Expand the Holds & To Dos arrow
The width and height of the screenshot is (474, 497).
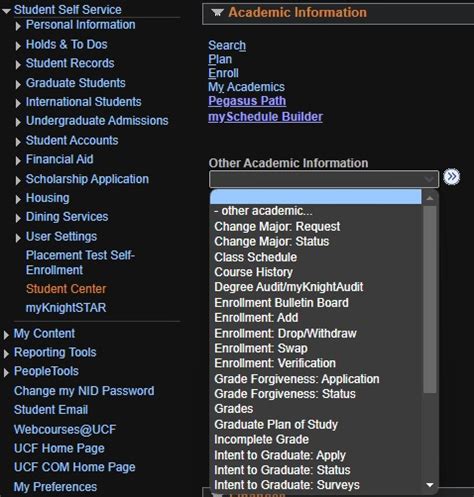[18, 46]
